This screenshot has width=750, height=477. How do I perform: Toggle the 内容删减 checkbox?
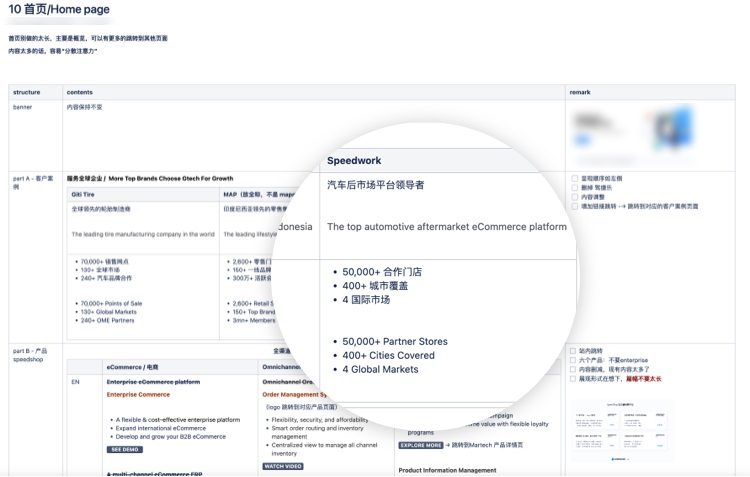[x=572, y=370]
